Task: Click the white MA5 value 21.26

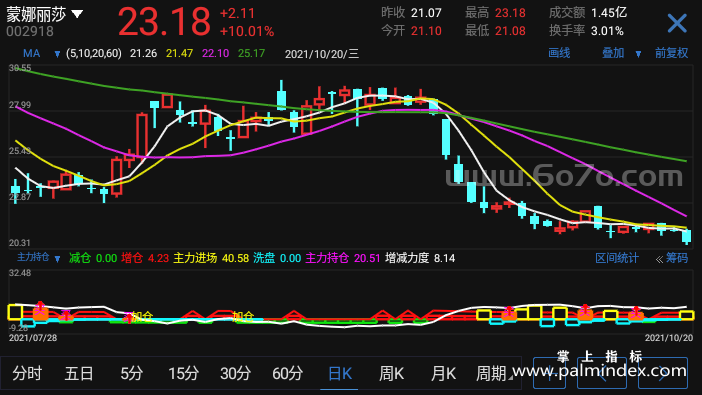Action: pyautogui.click(x=143, y=54)
